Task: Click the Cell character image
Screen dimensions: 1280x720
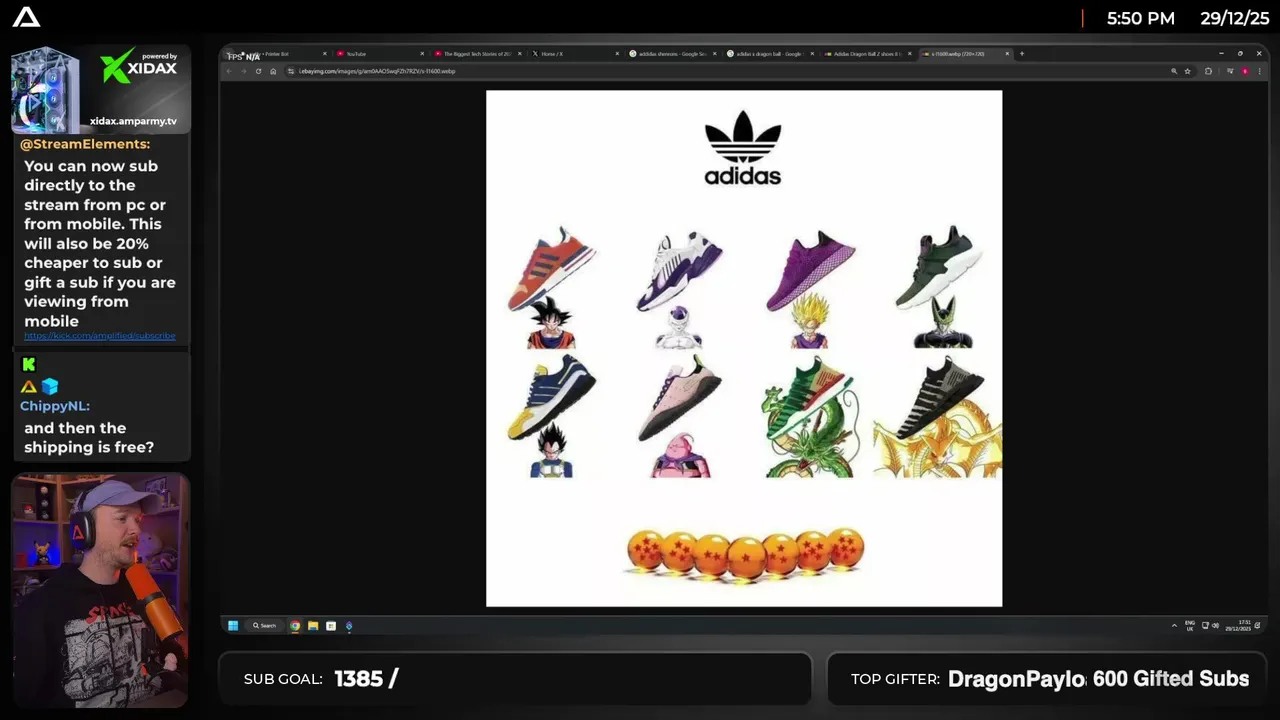Action: (942, 322)
